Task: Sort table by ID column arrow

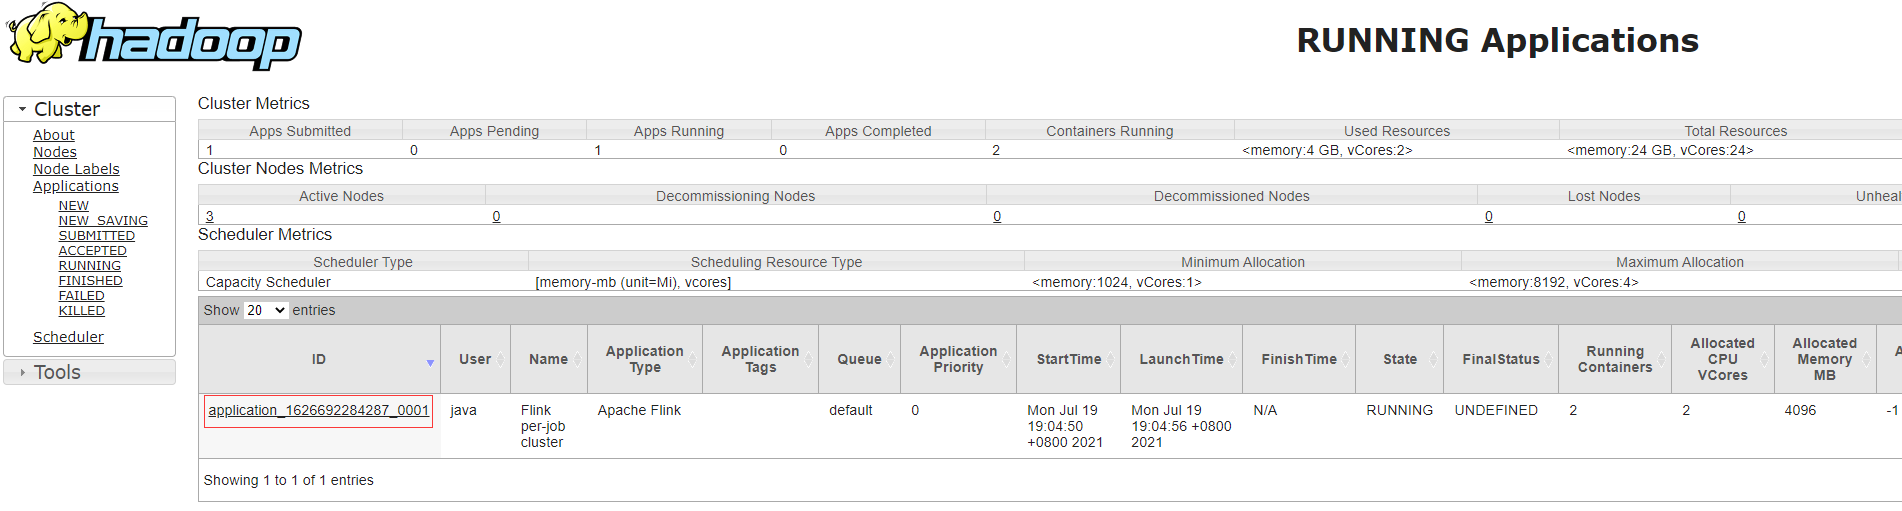Action: 430,362
